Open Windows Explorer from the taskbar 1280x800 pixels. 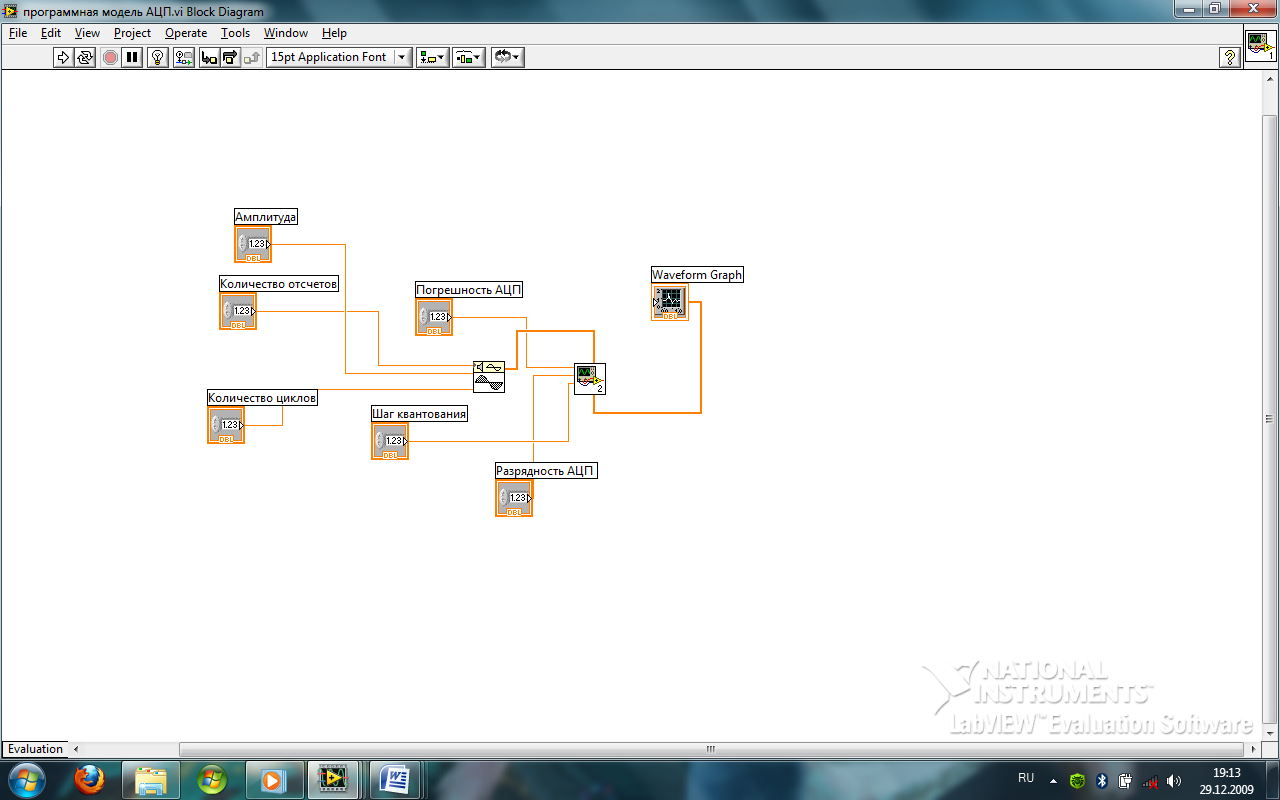(150, 779)
